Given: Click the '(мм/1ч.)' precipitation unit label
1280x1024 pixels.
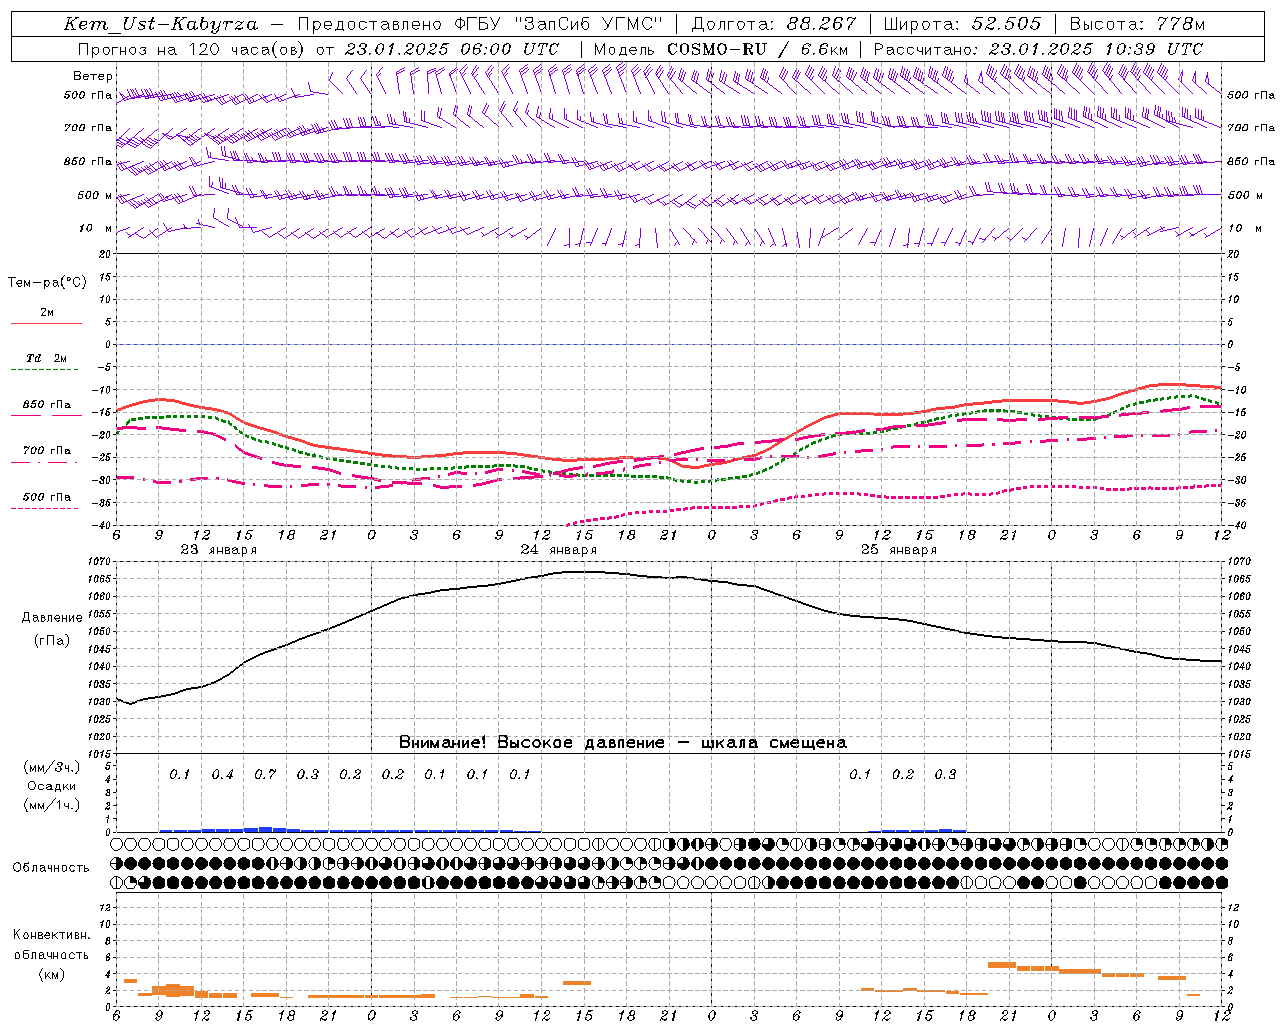Looking at the screenshot, I should coord(52,805).
